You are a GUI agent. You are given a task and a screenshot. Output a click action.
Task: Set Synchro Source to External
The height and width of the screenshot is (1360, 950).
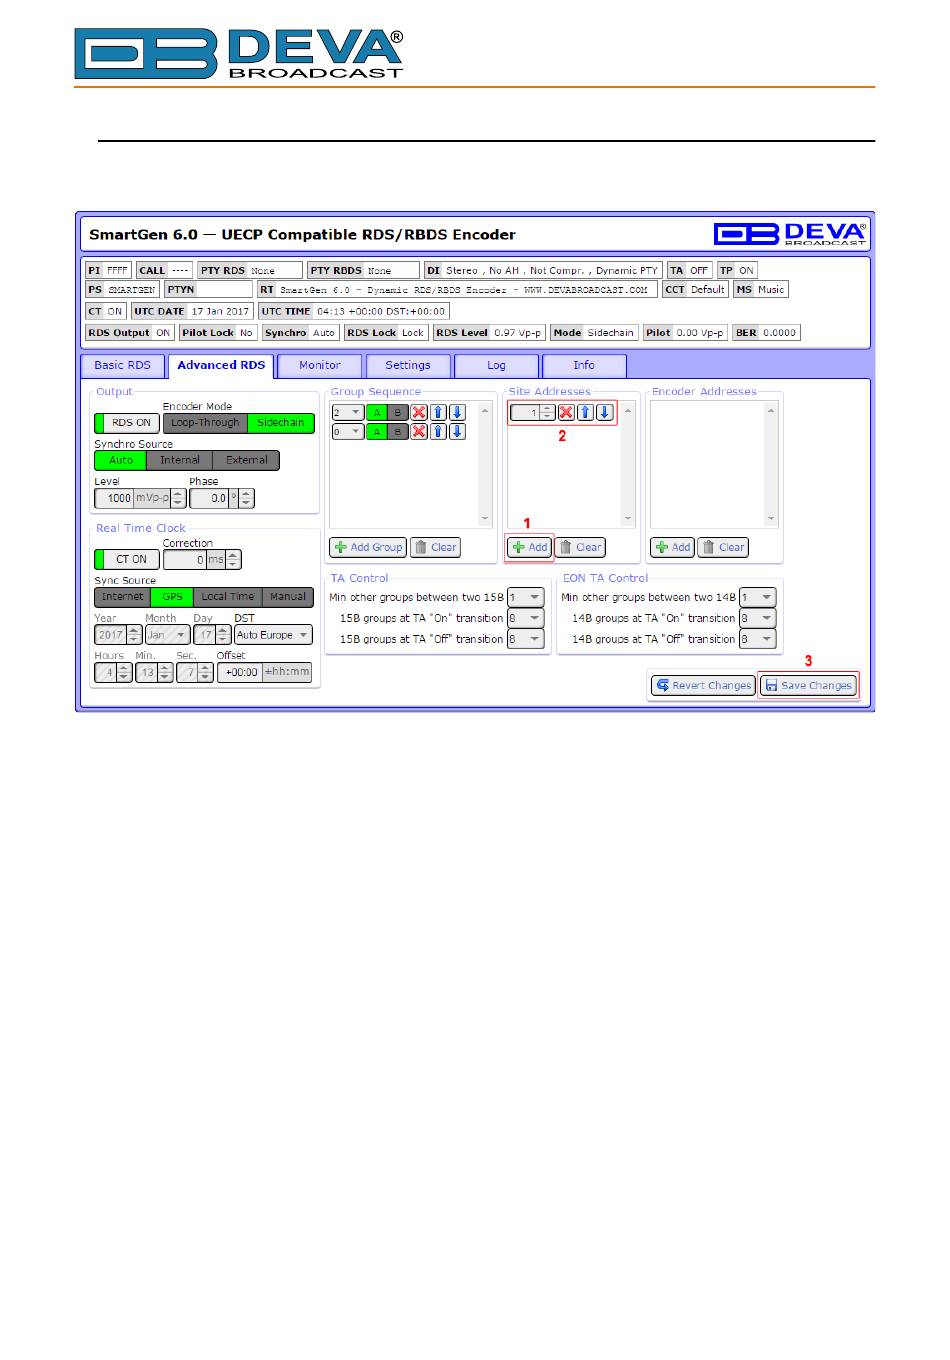pyautogui.click(x=246, y=460)
